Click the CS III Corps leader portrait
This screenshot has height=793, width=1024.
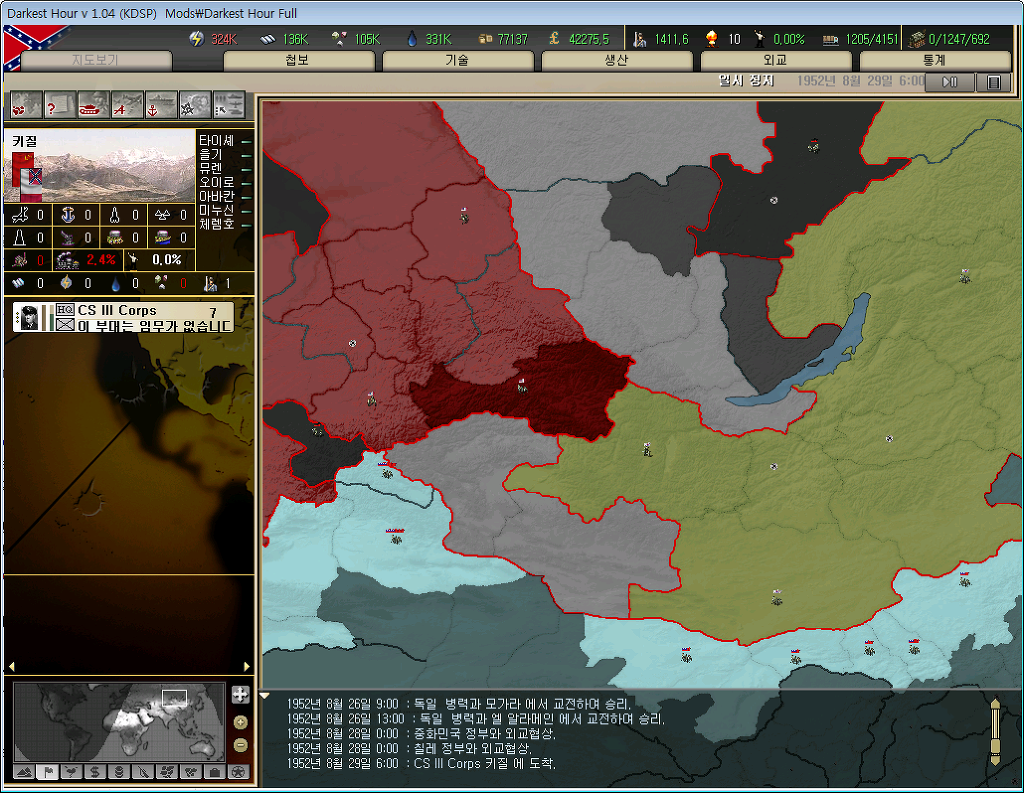tap(29, 317)
